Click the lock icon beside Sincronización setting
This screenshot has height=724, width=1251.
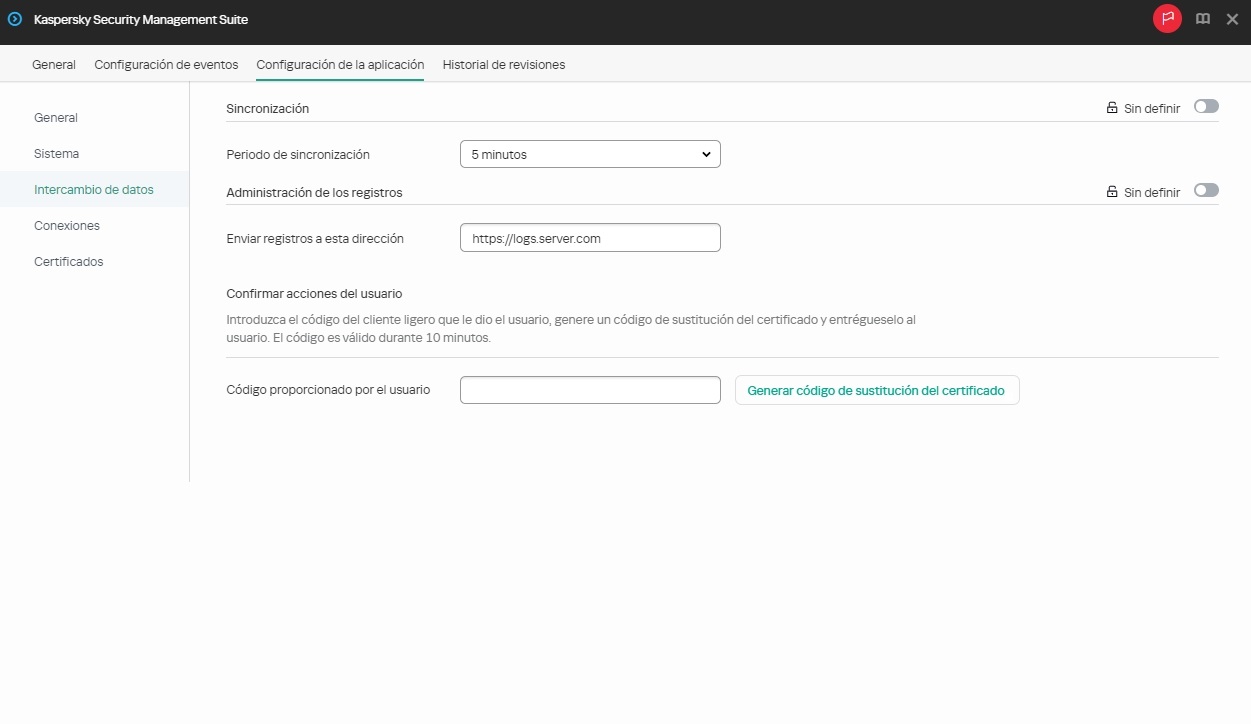click(x=1111, y=108)
